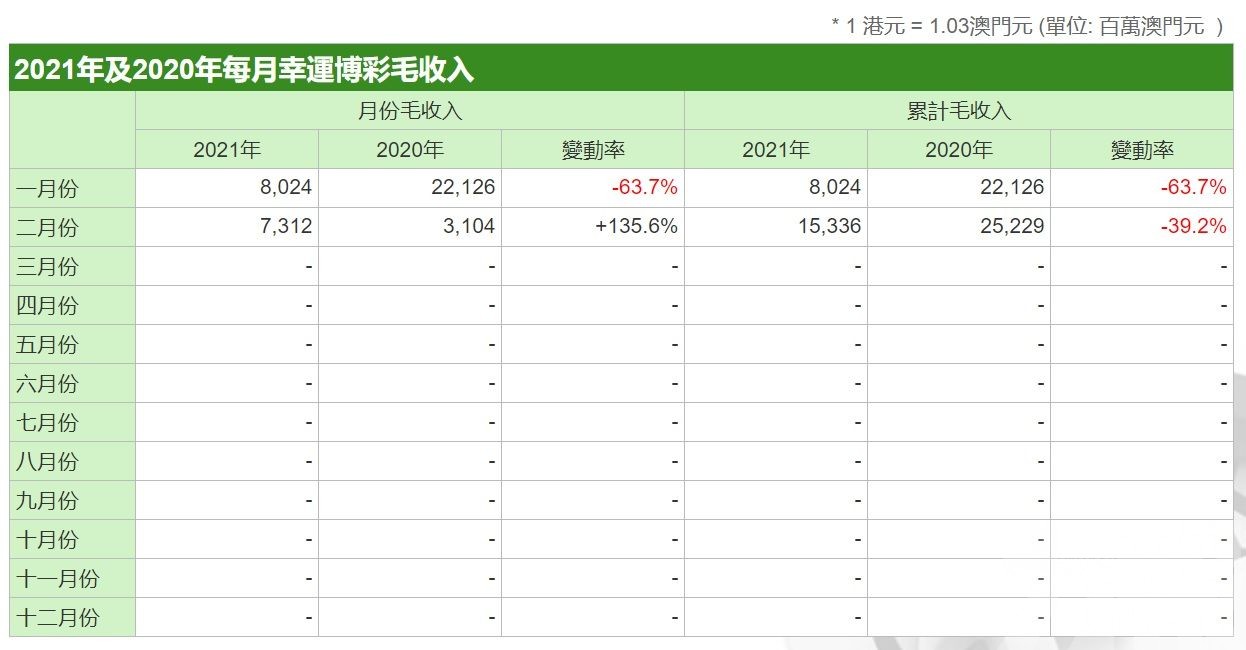Select the 九月份 row label
This screenshot has width=1246, height=650.
pos(47,500)
